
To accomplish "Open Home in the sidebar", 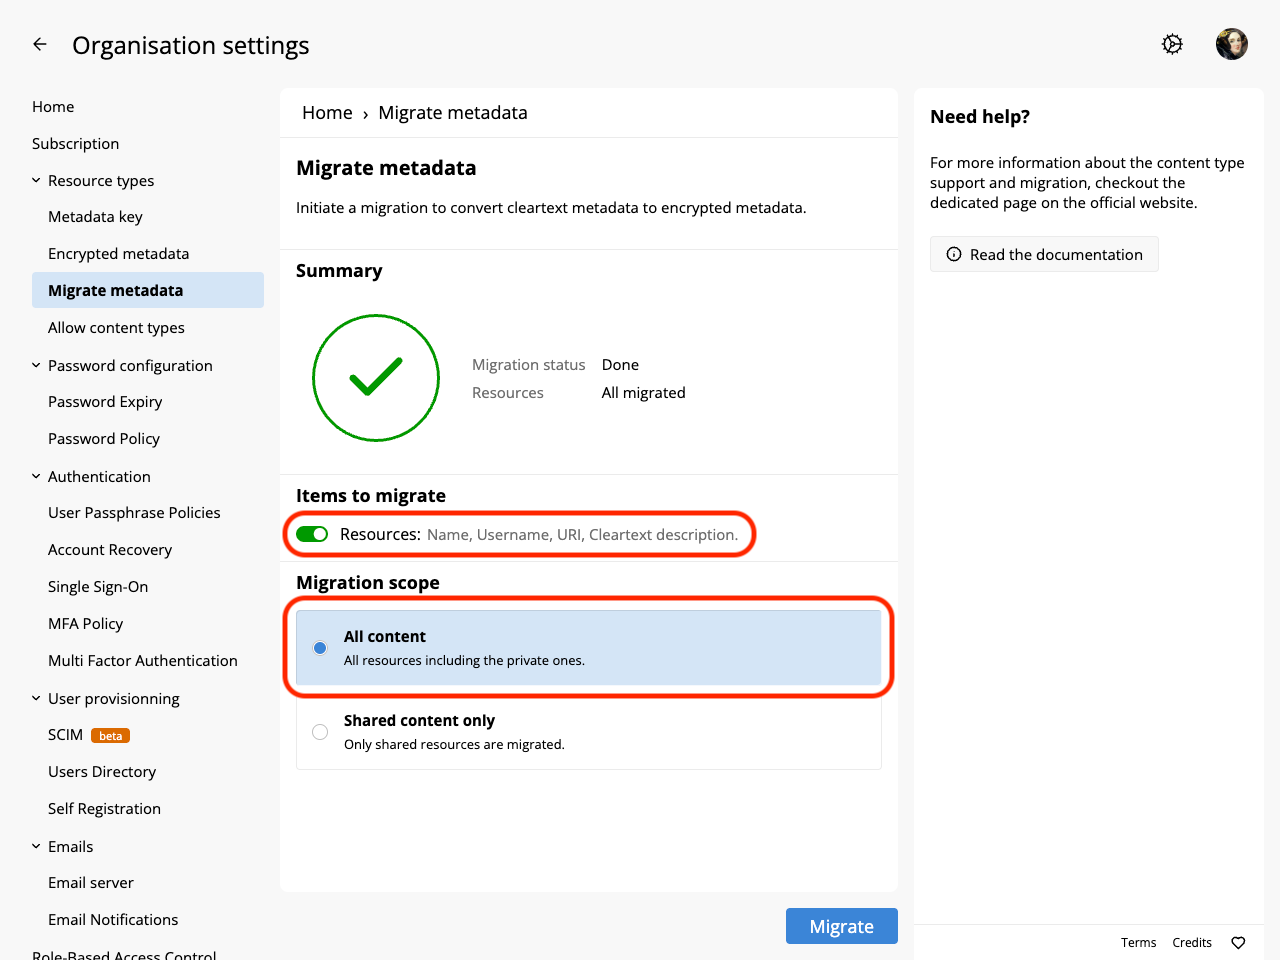I will pyautogui.click(x=53, y=107).
